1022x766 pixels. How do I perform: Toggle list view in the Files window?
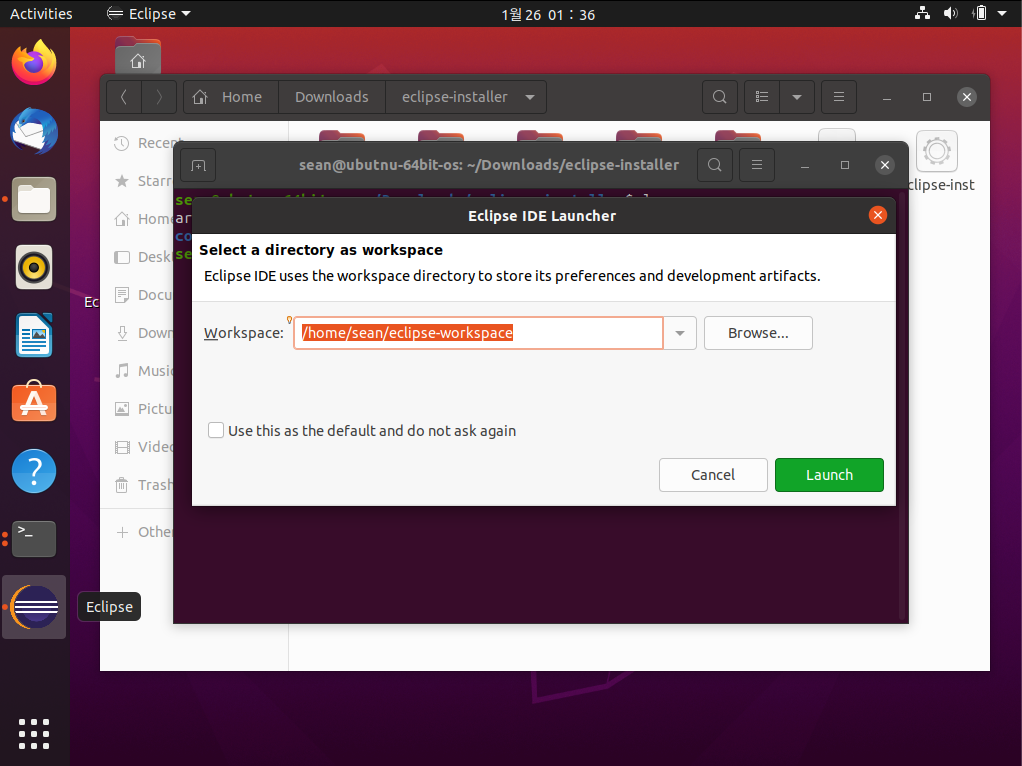coord(762,97)
